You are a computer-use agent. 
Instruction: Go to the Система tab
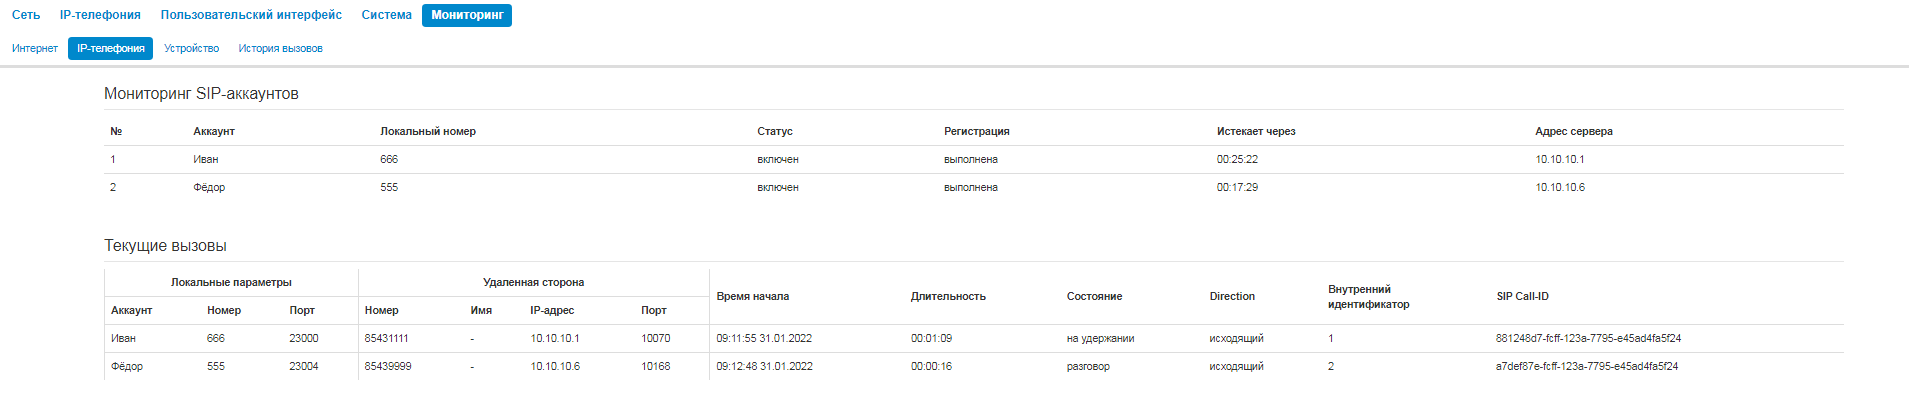click(387, 15)
